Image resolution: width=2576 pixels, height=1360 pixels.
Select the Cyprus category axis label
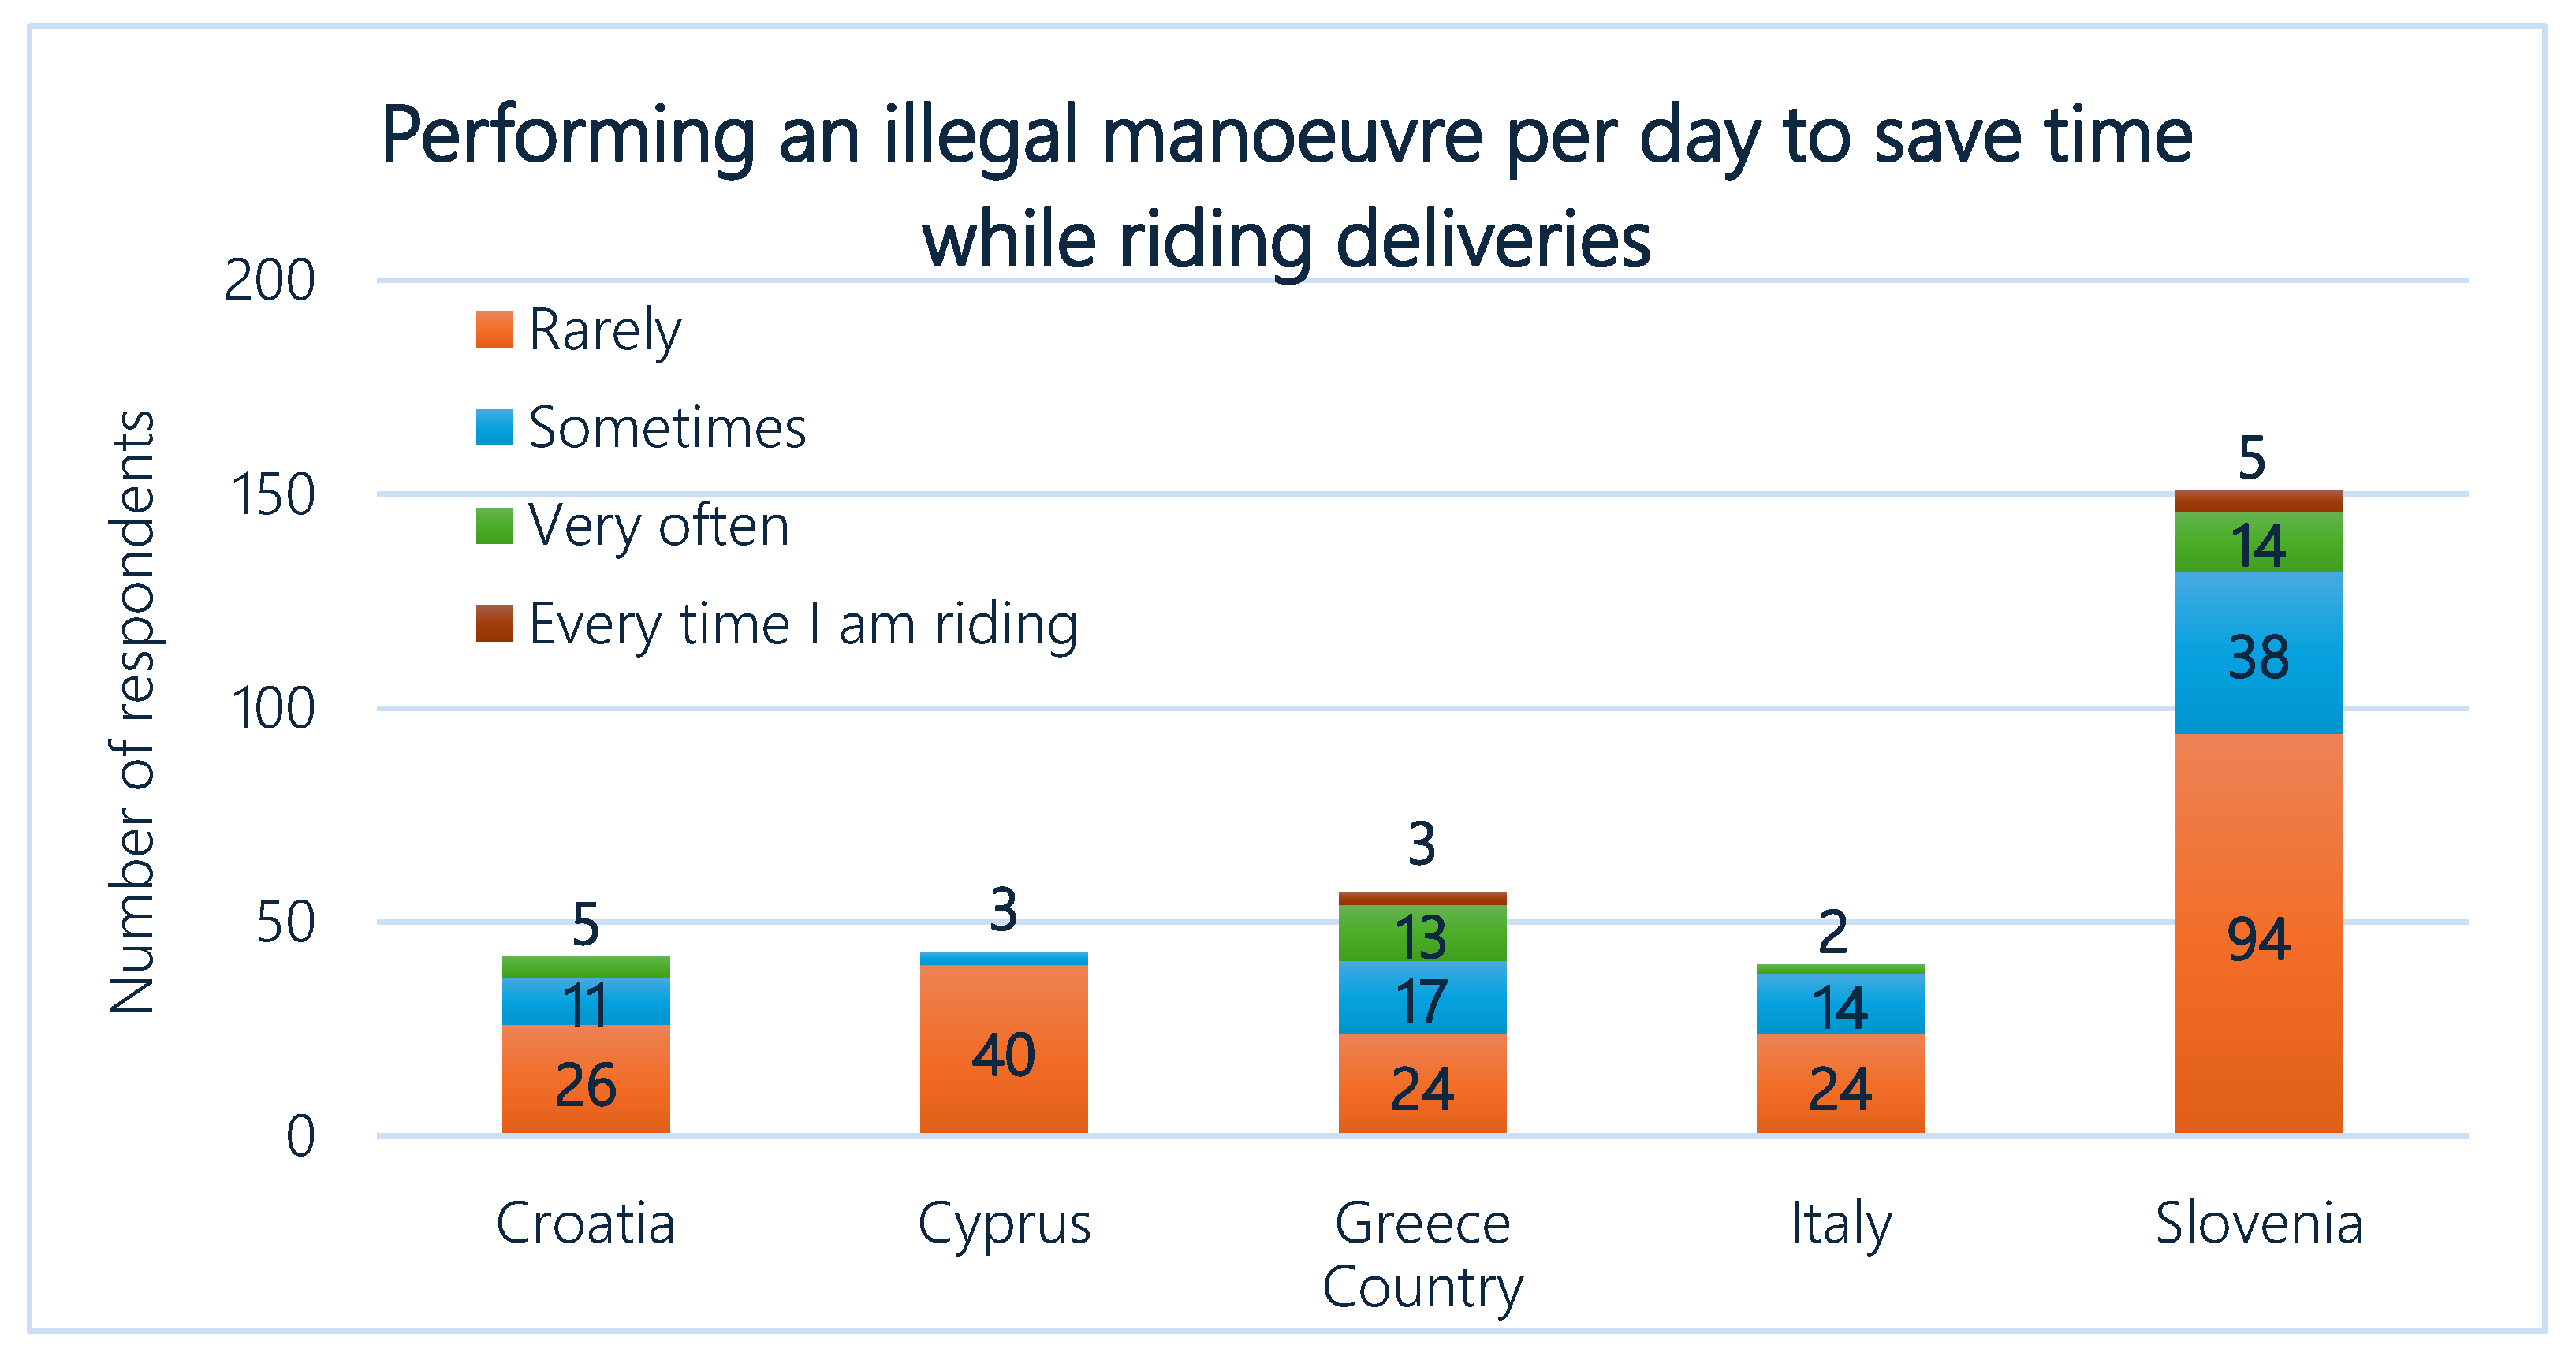point(1003,1224)
